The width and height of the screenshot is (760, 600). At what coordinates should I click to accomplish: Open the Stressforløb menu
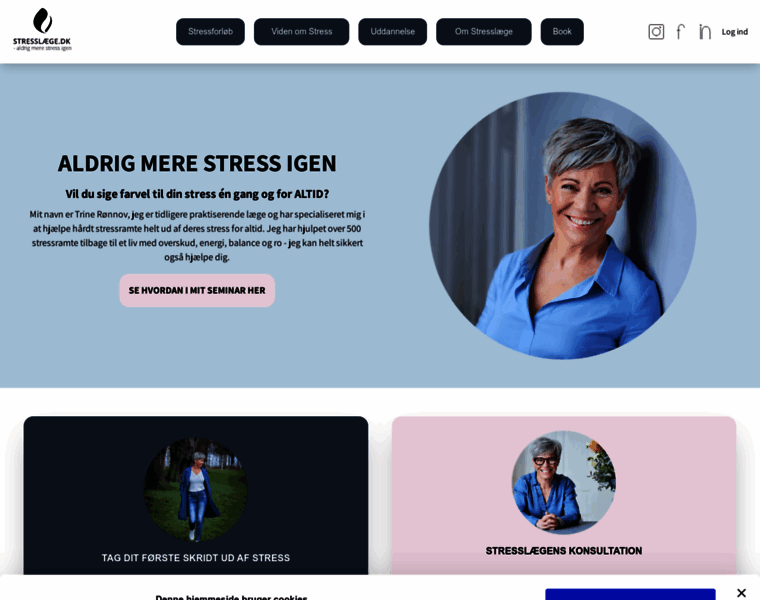click(210, 32)
